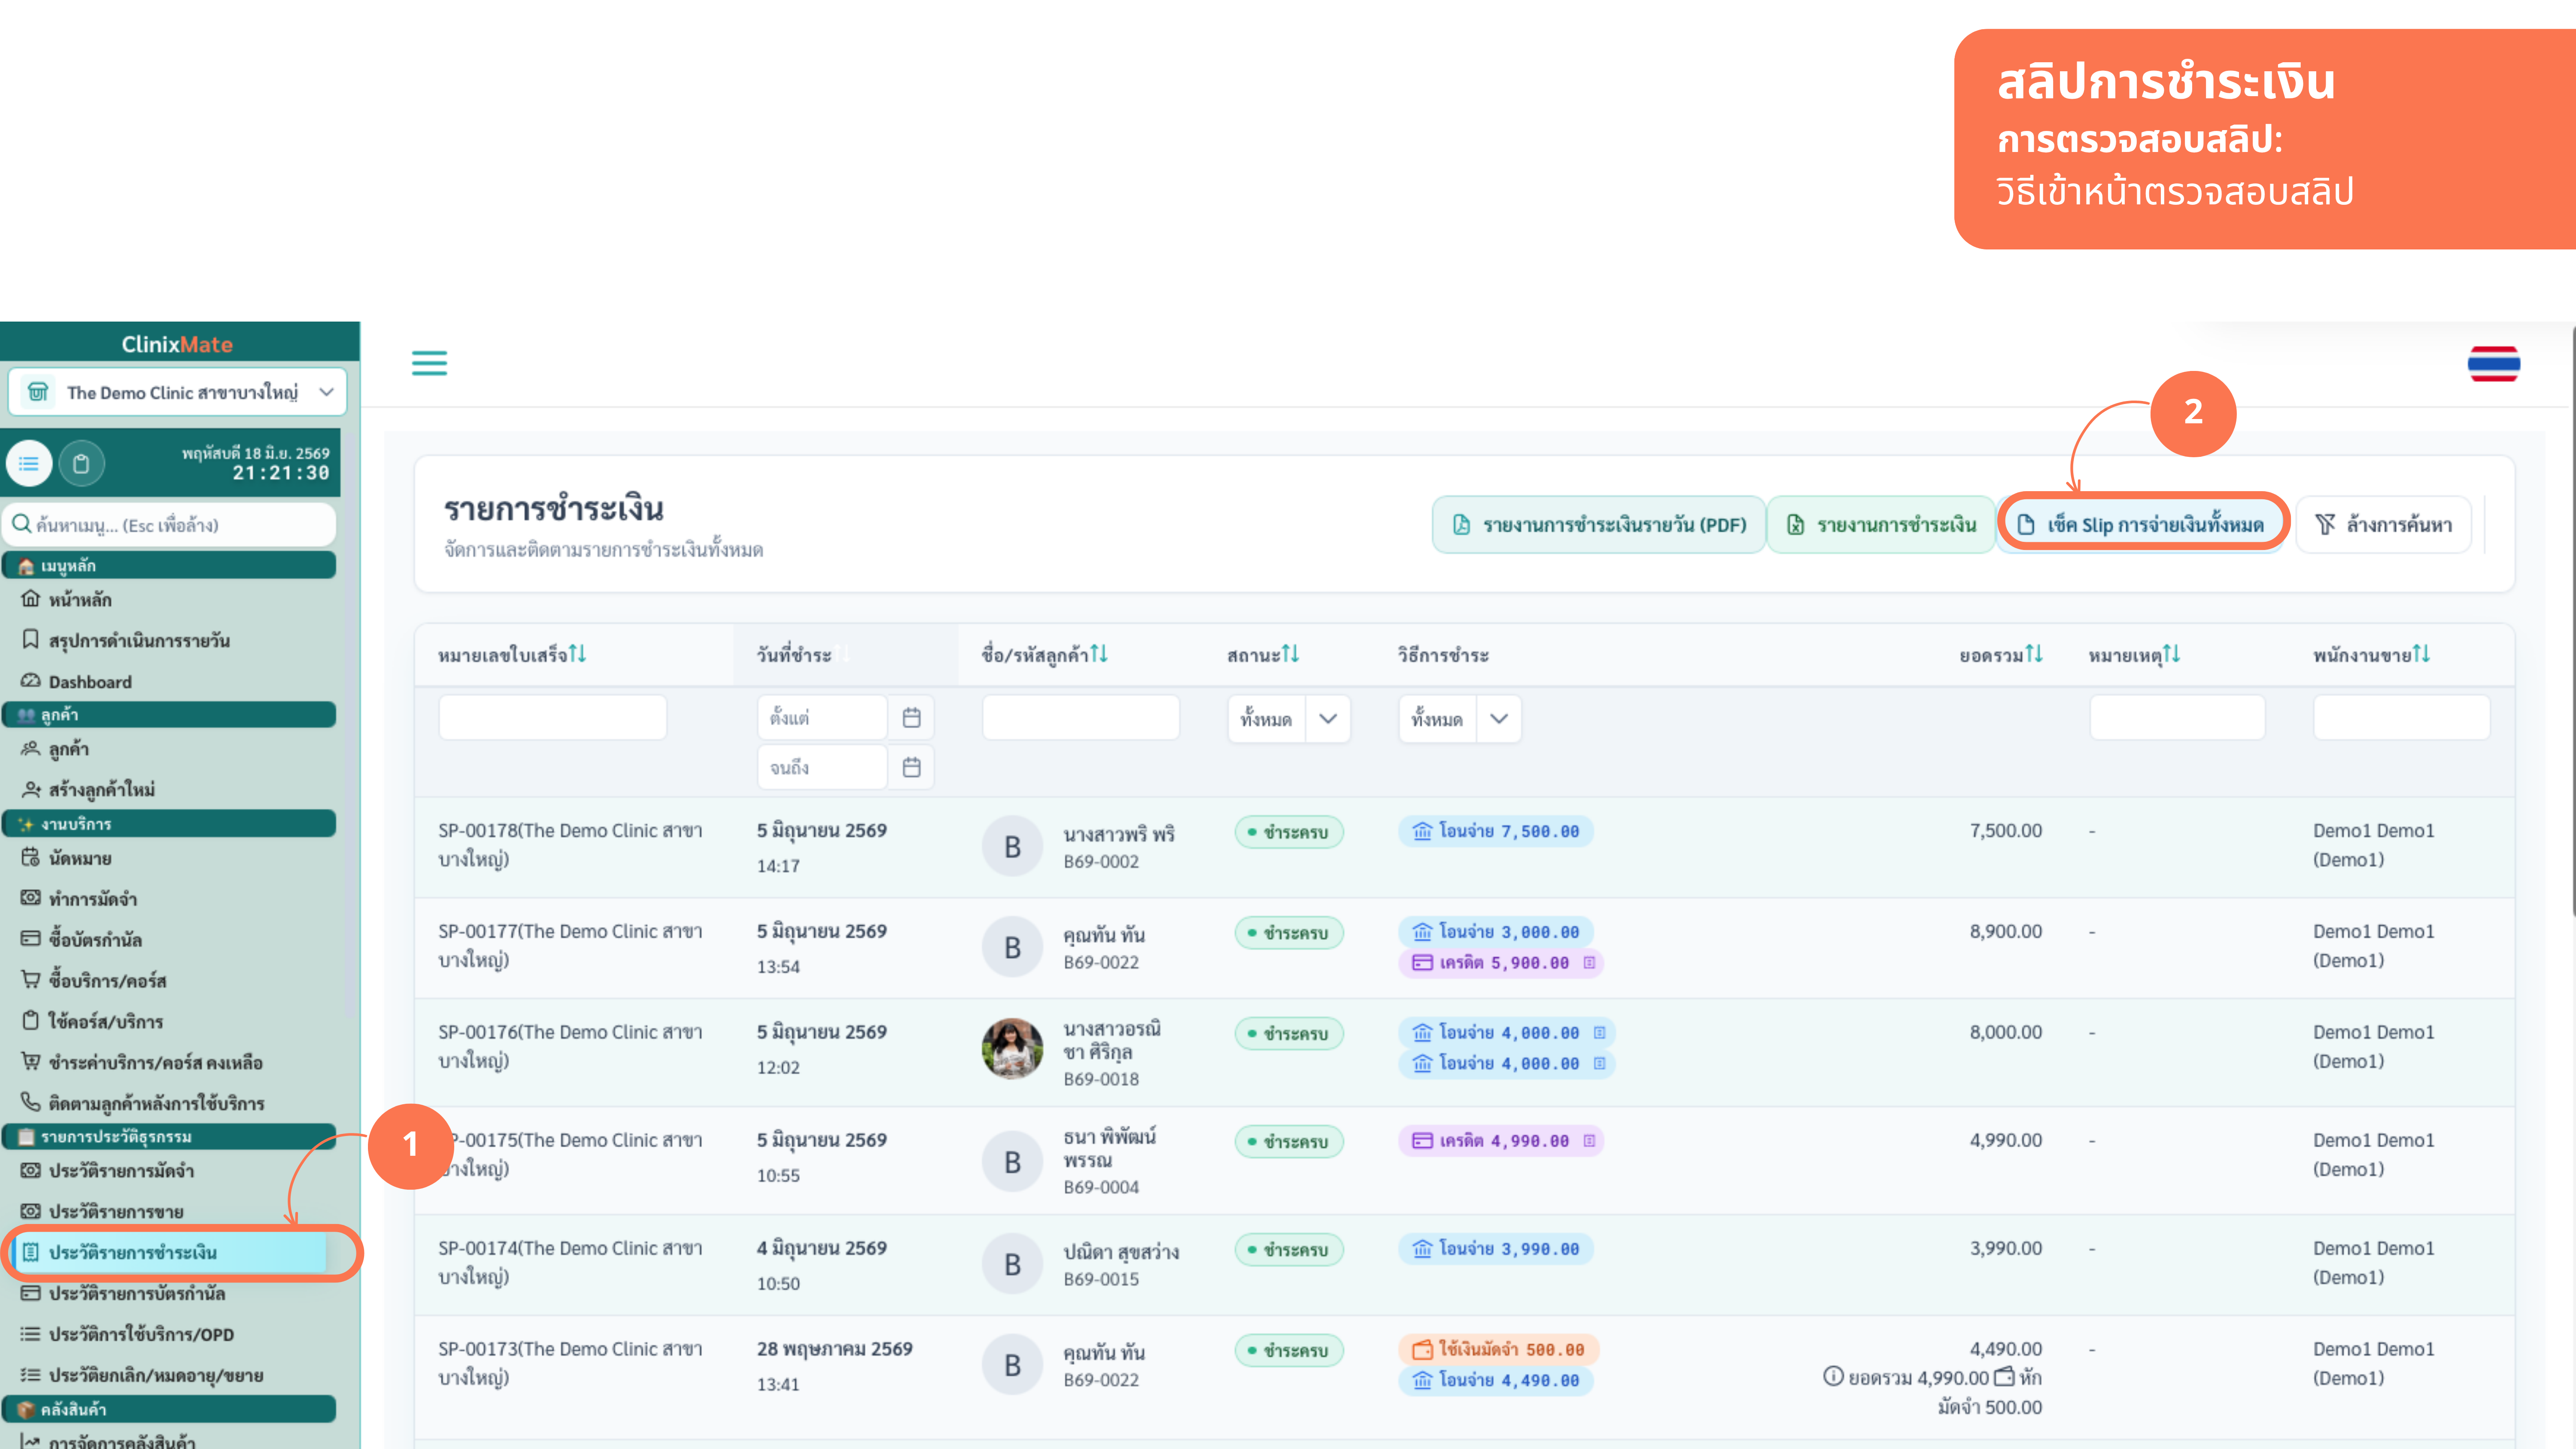2576x1449 pixels.
Task: Open the end date calendar picker icon
Action: click(911, 767)
